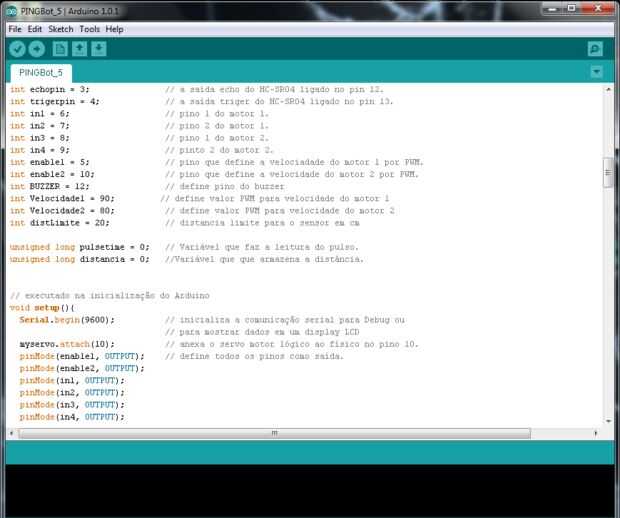This screenshot has height=518, width=620.
Task: Click 'pinMode(enable2, OUTPUT);' line
Action: (x=82, y=369)
